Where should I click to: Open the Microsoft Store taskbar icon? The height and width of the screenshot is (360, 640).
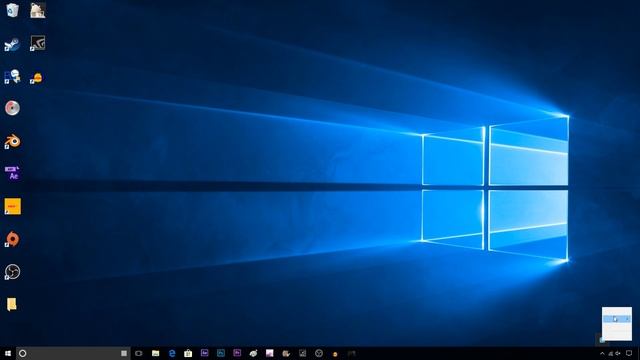(188, 353)
